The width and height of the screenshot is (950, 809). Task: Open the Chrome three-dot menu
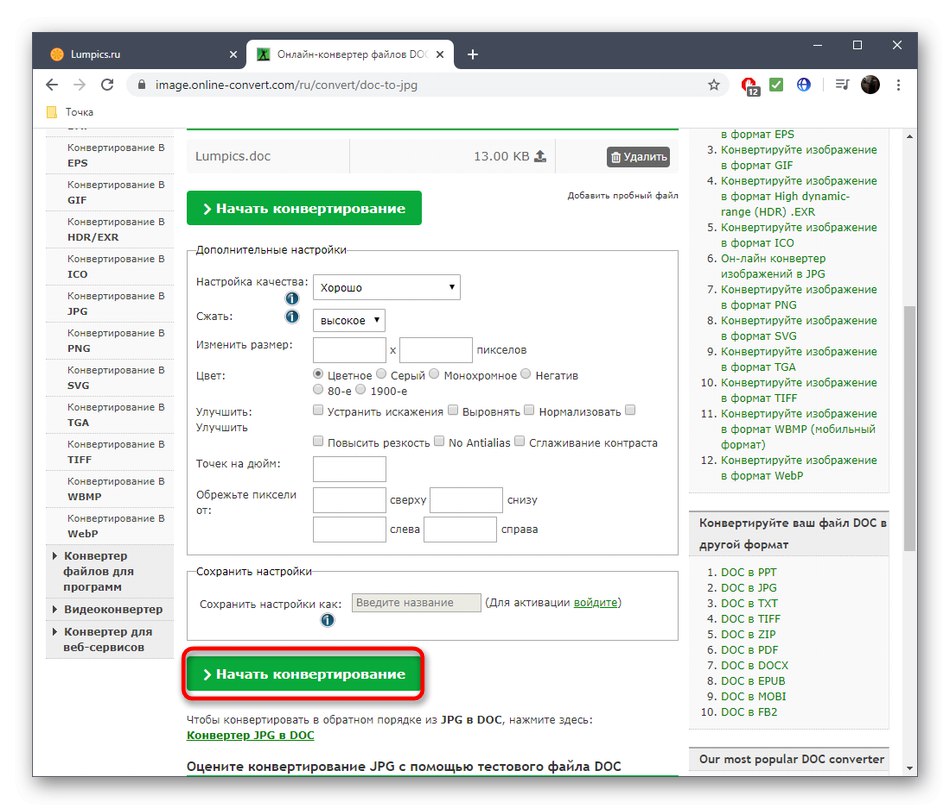pos(899,85)
